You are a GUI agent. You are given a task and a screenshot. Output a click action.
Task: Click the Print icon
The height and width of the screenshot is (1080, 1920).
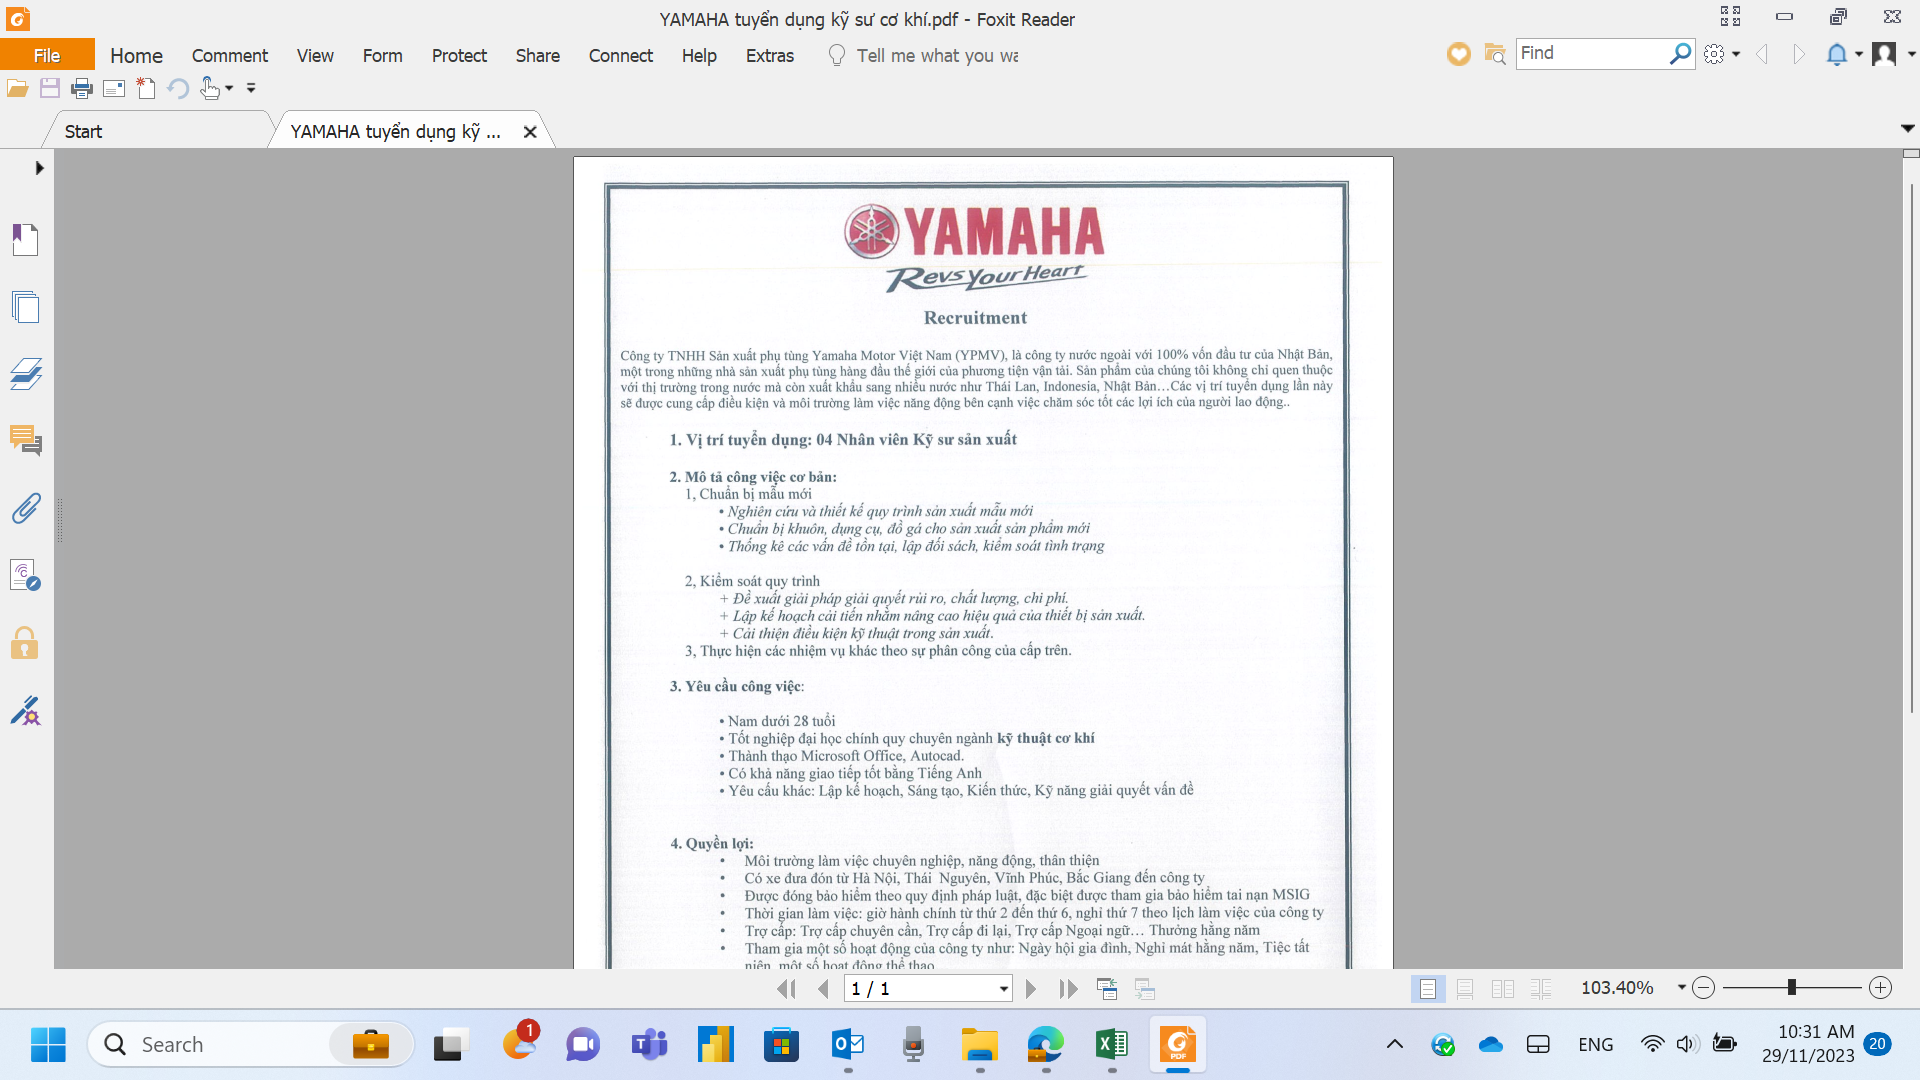82,88
